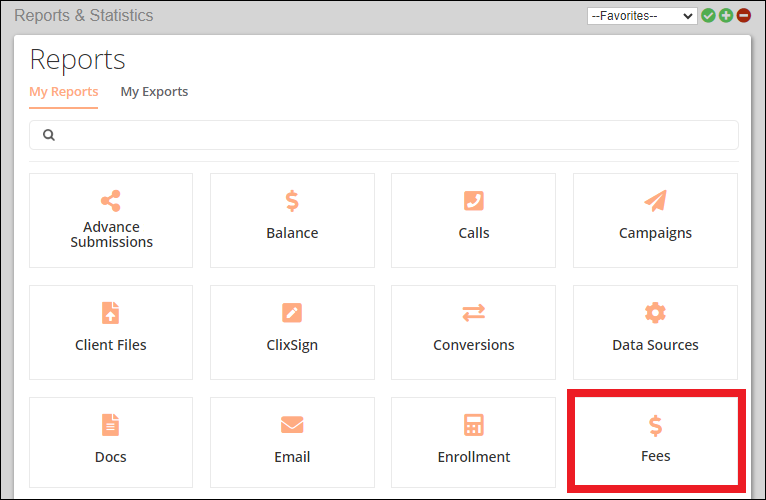Screen dimensions: 766x500
Task: Select the Calls phone icon
Action: (x=473, y=201)
